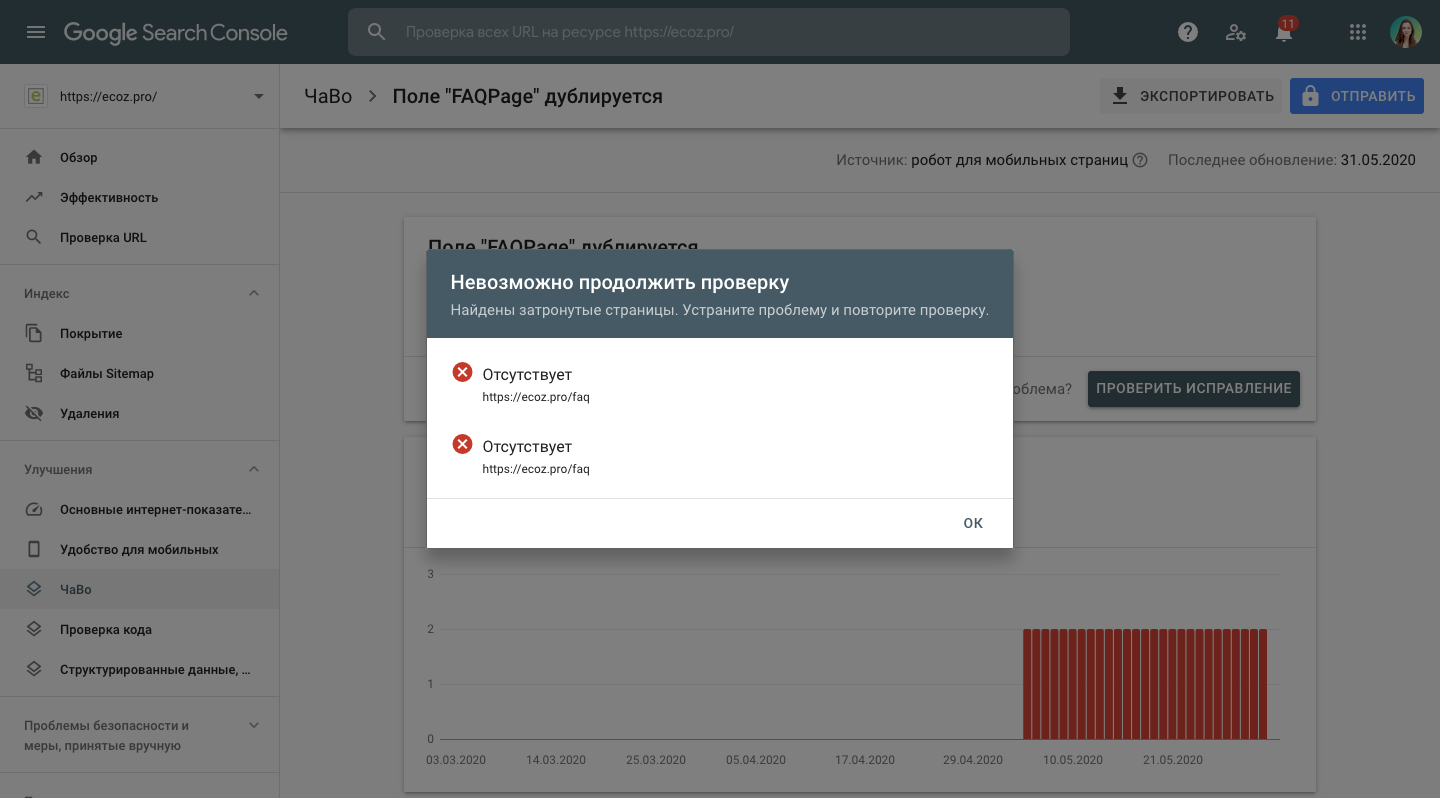Click second Отсутствует error icon in dialog
The image size is (1440, 798).
tap(462, 444)
